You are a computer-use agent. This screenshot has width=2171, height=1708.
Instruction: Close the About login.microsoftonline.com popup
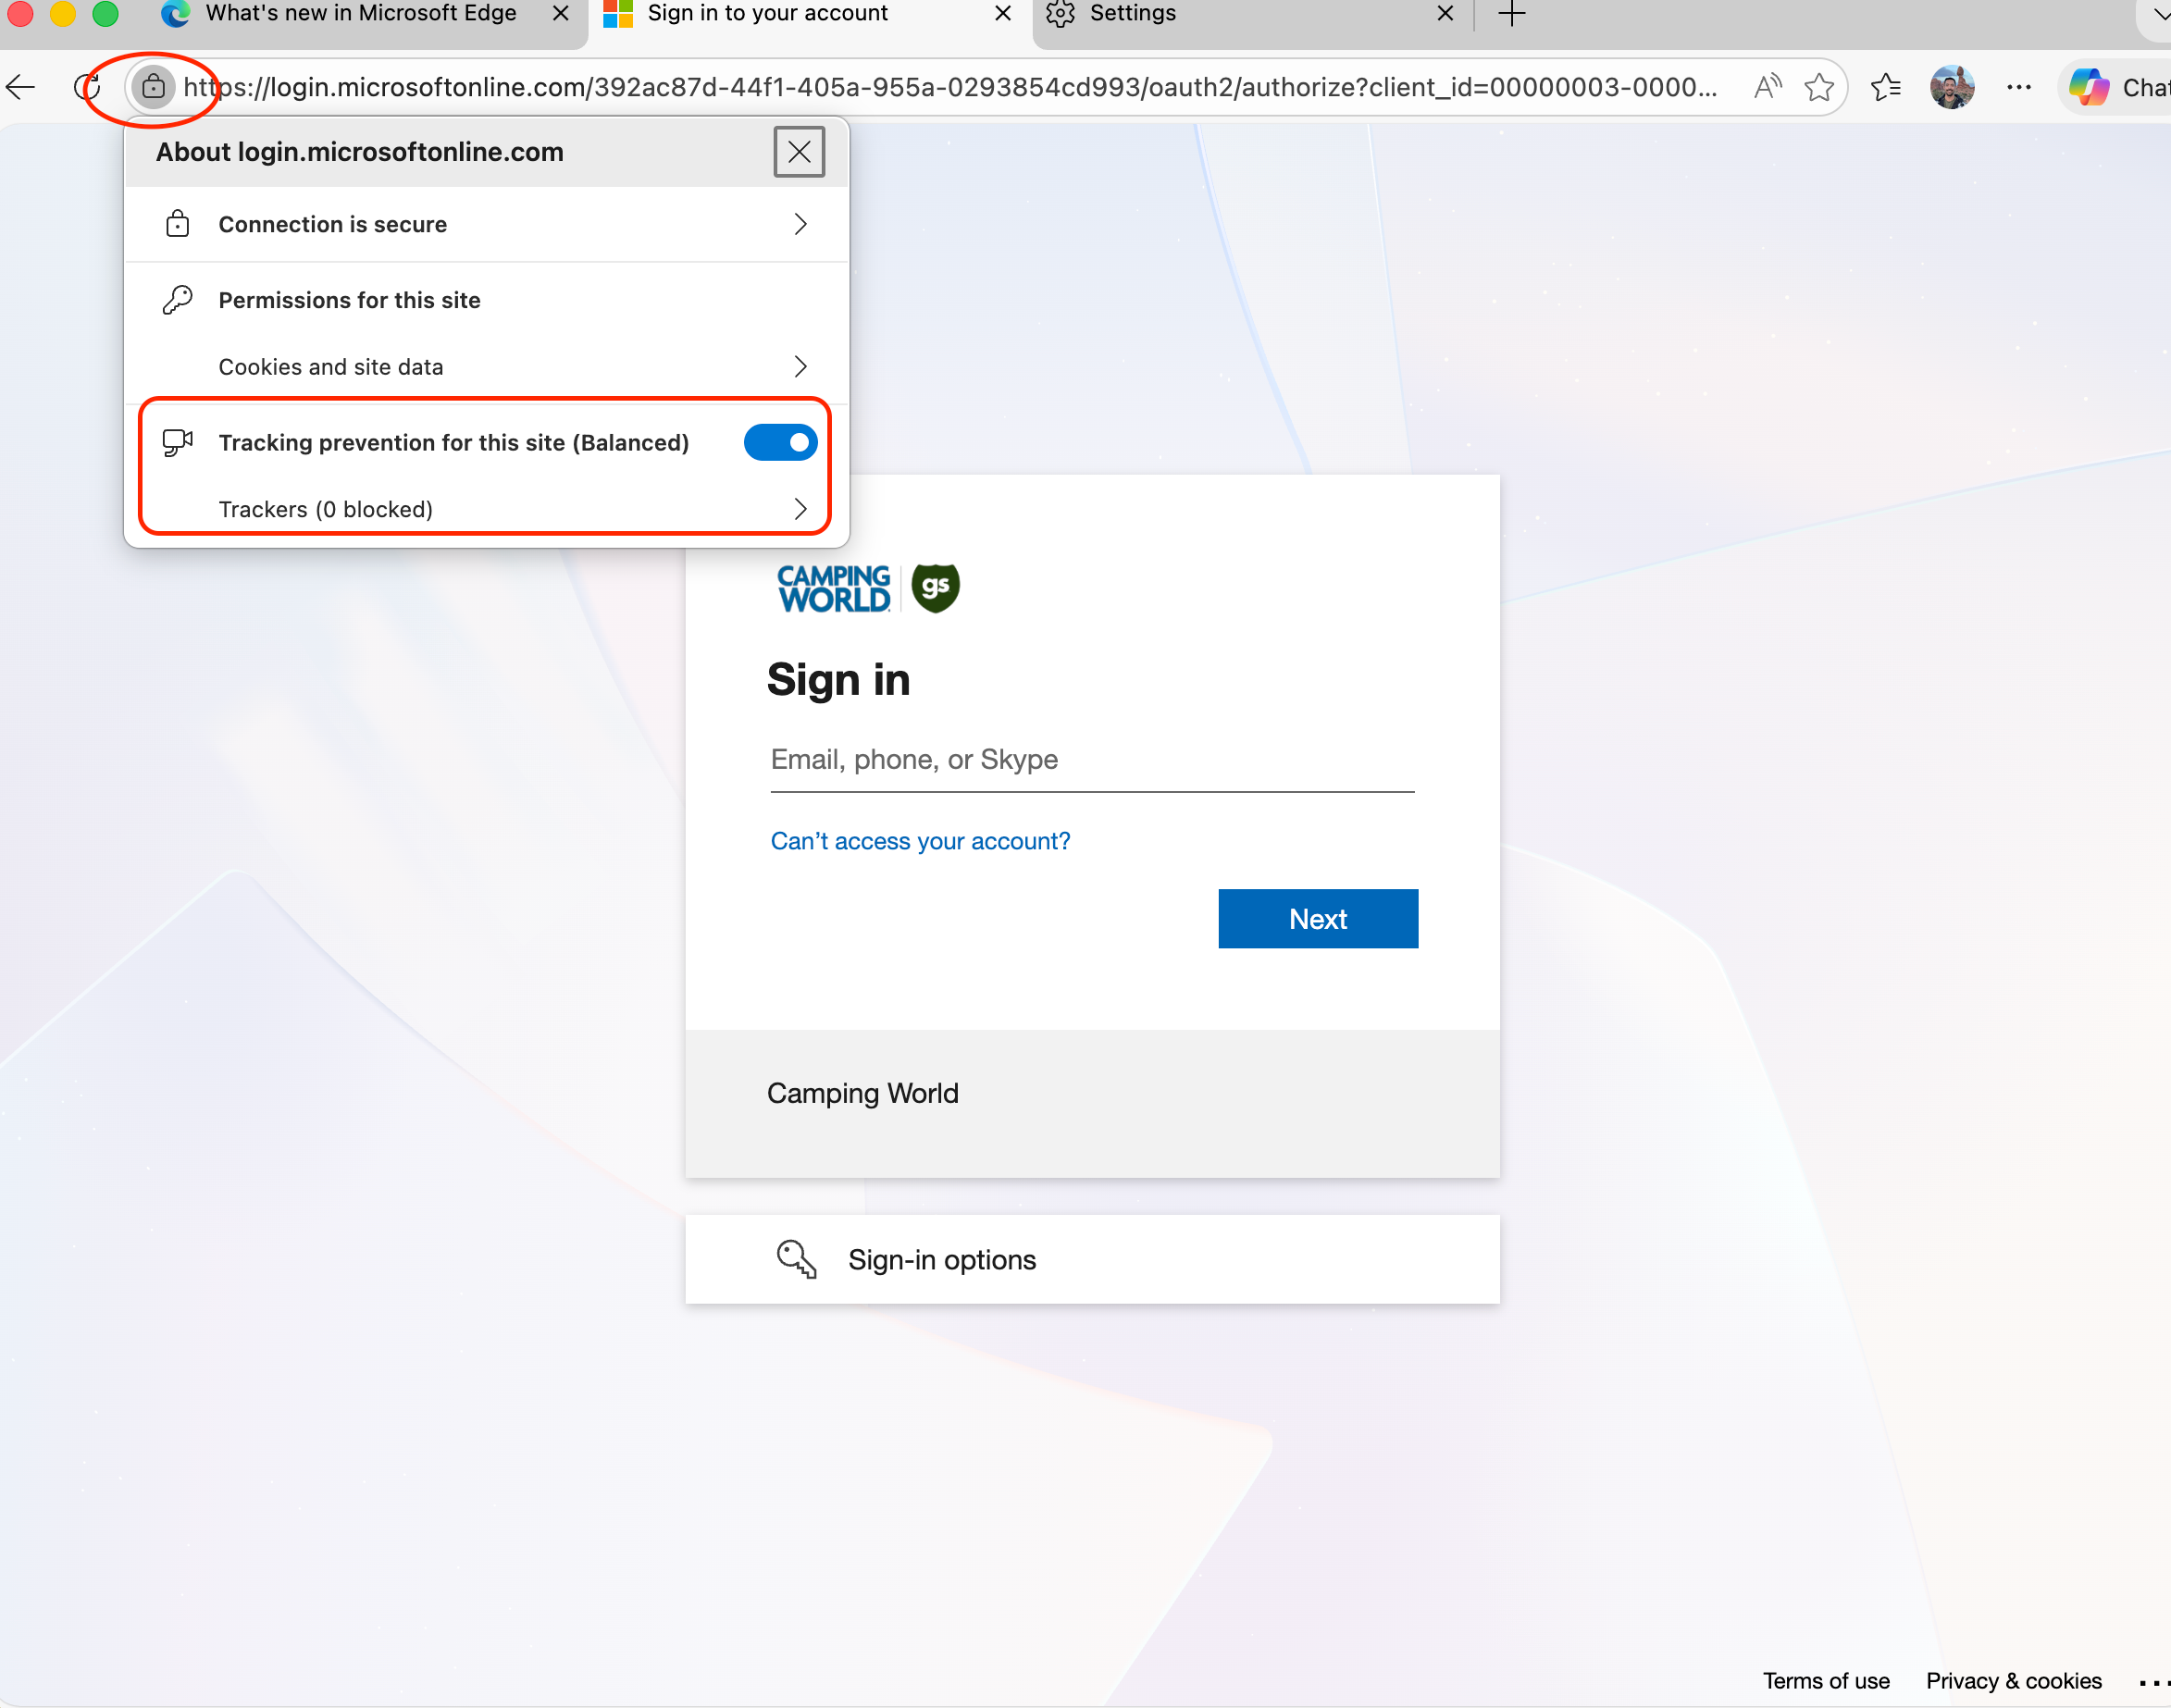coord(798,152)
